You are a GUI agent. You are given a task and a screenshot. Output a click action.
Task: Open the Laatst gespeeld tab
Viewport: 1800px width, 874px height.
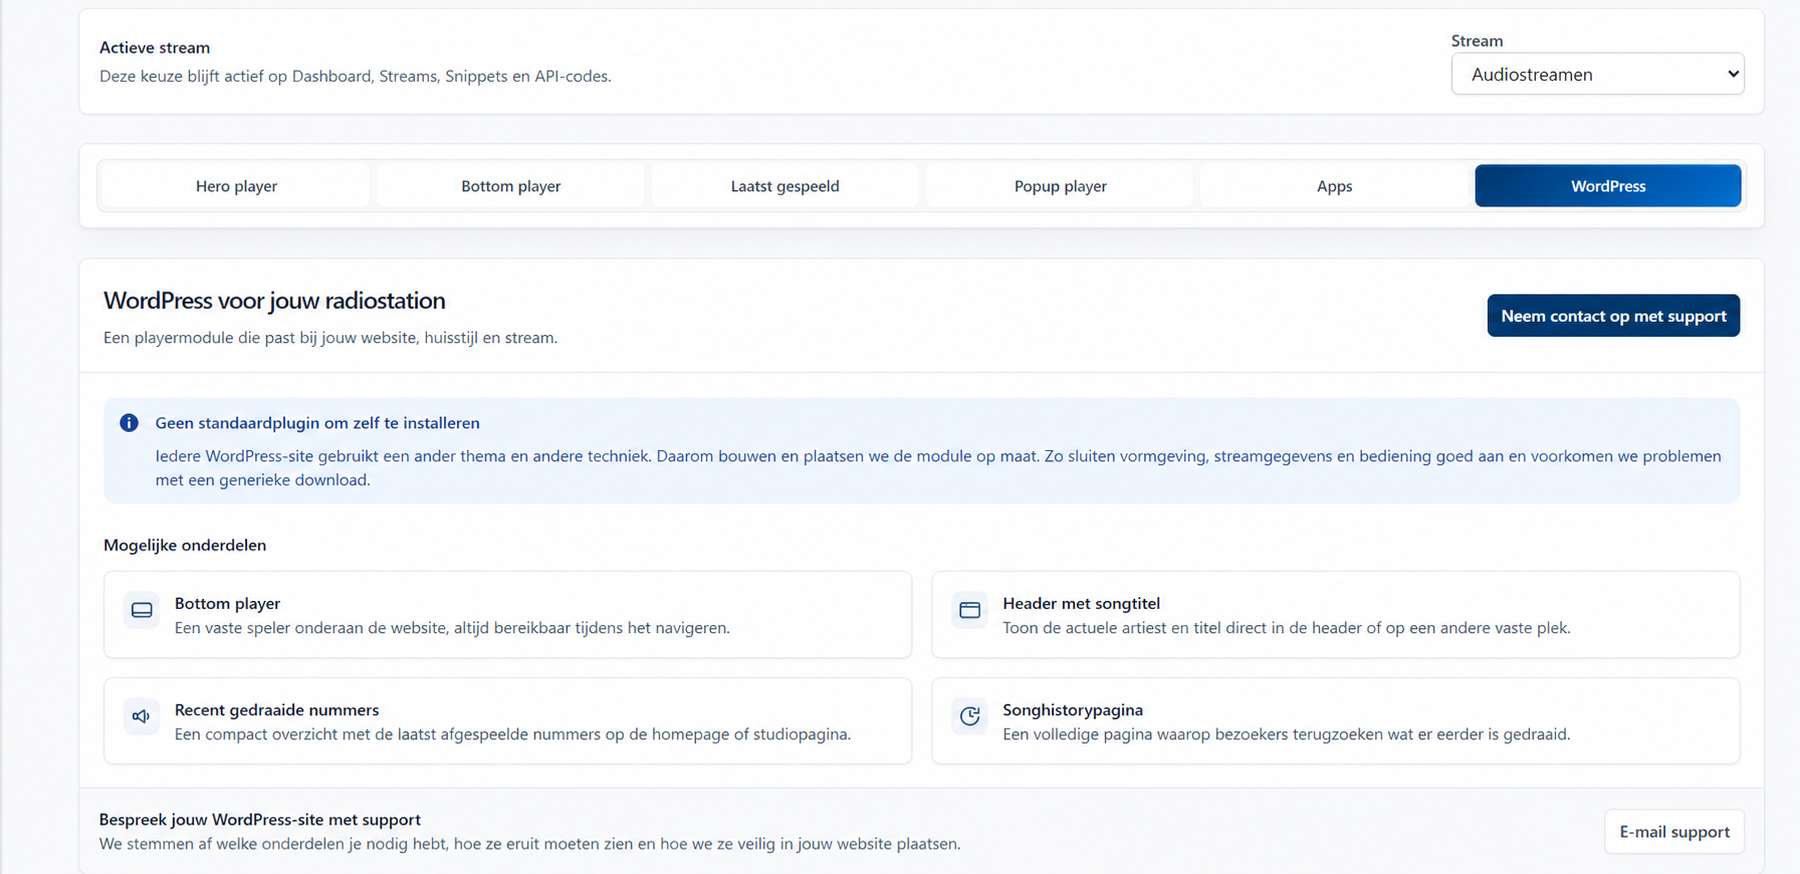[785, 186]
